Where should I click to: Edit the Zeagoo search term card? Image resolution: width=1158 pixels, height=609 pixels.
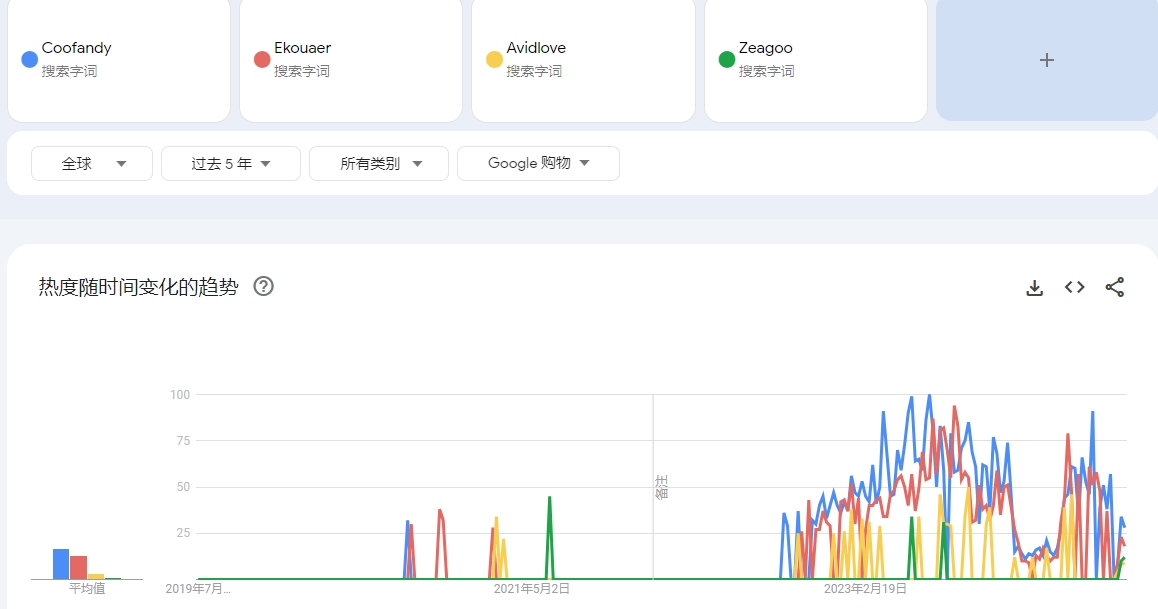pos(816,60)
